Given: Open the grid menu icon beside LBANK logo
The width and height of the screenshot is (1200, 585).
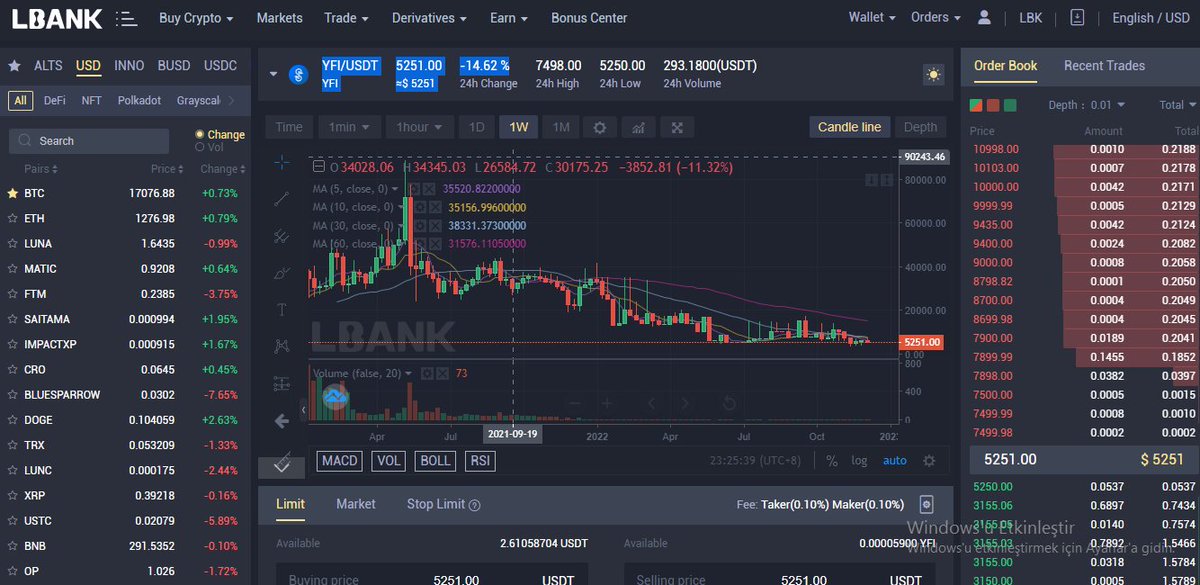Looking at the screenshot, I should (127, 18).
